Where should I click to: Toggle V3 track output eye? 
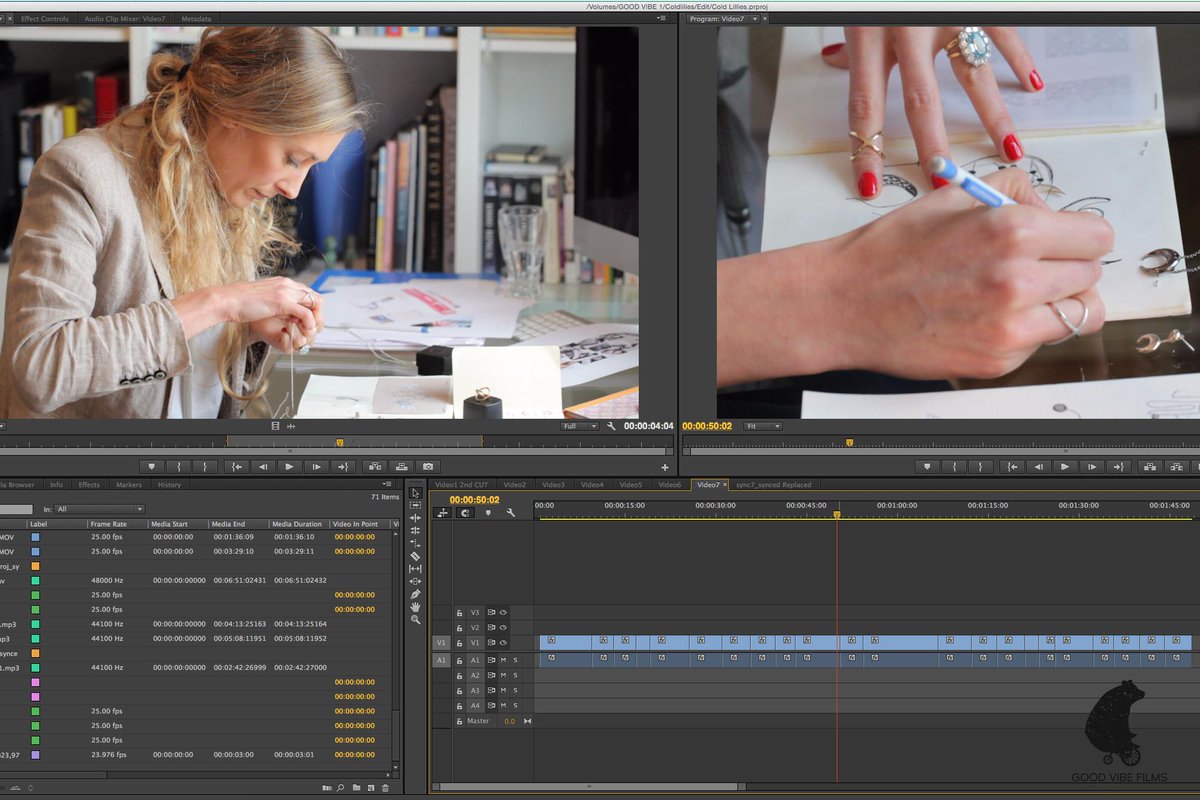click(x=503, y=612)
